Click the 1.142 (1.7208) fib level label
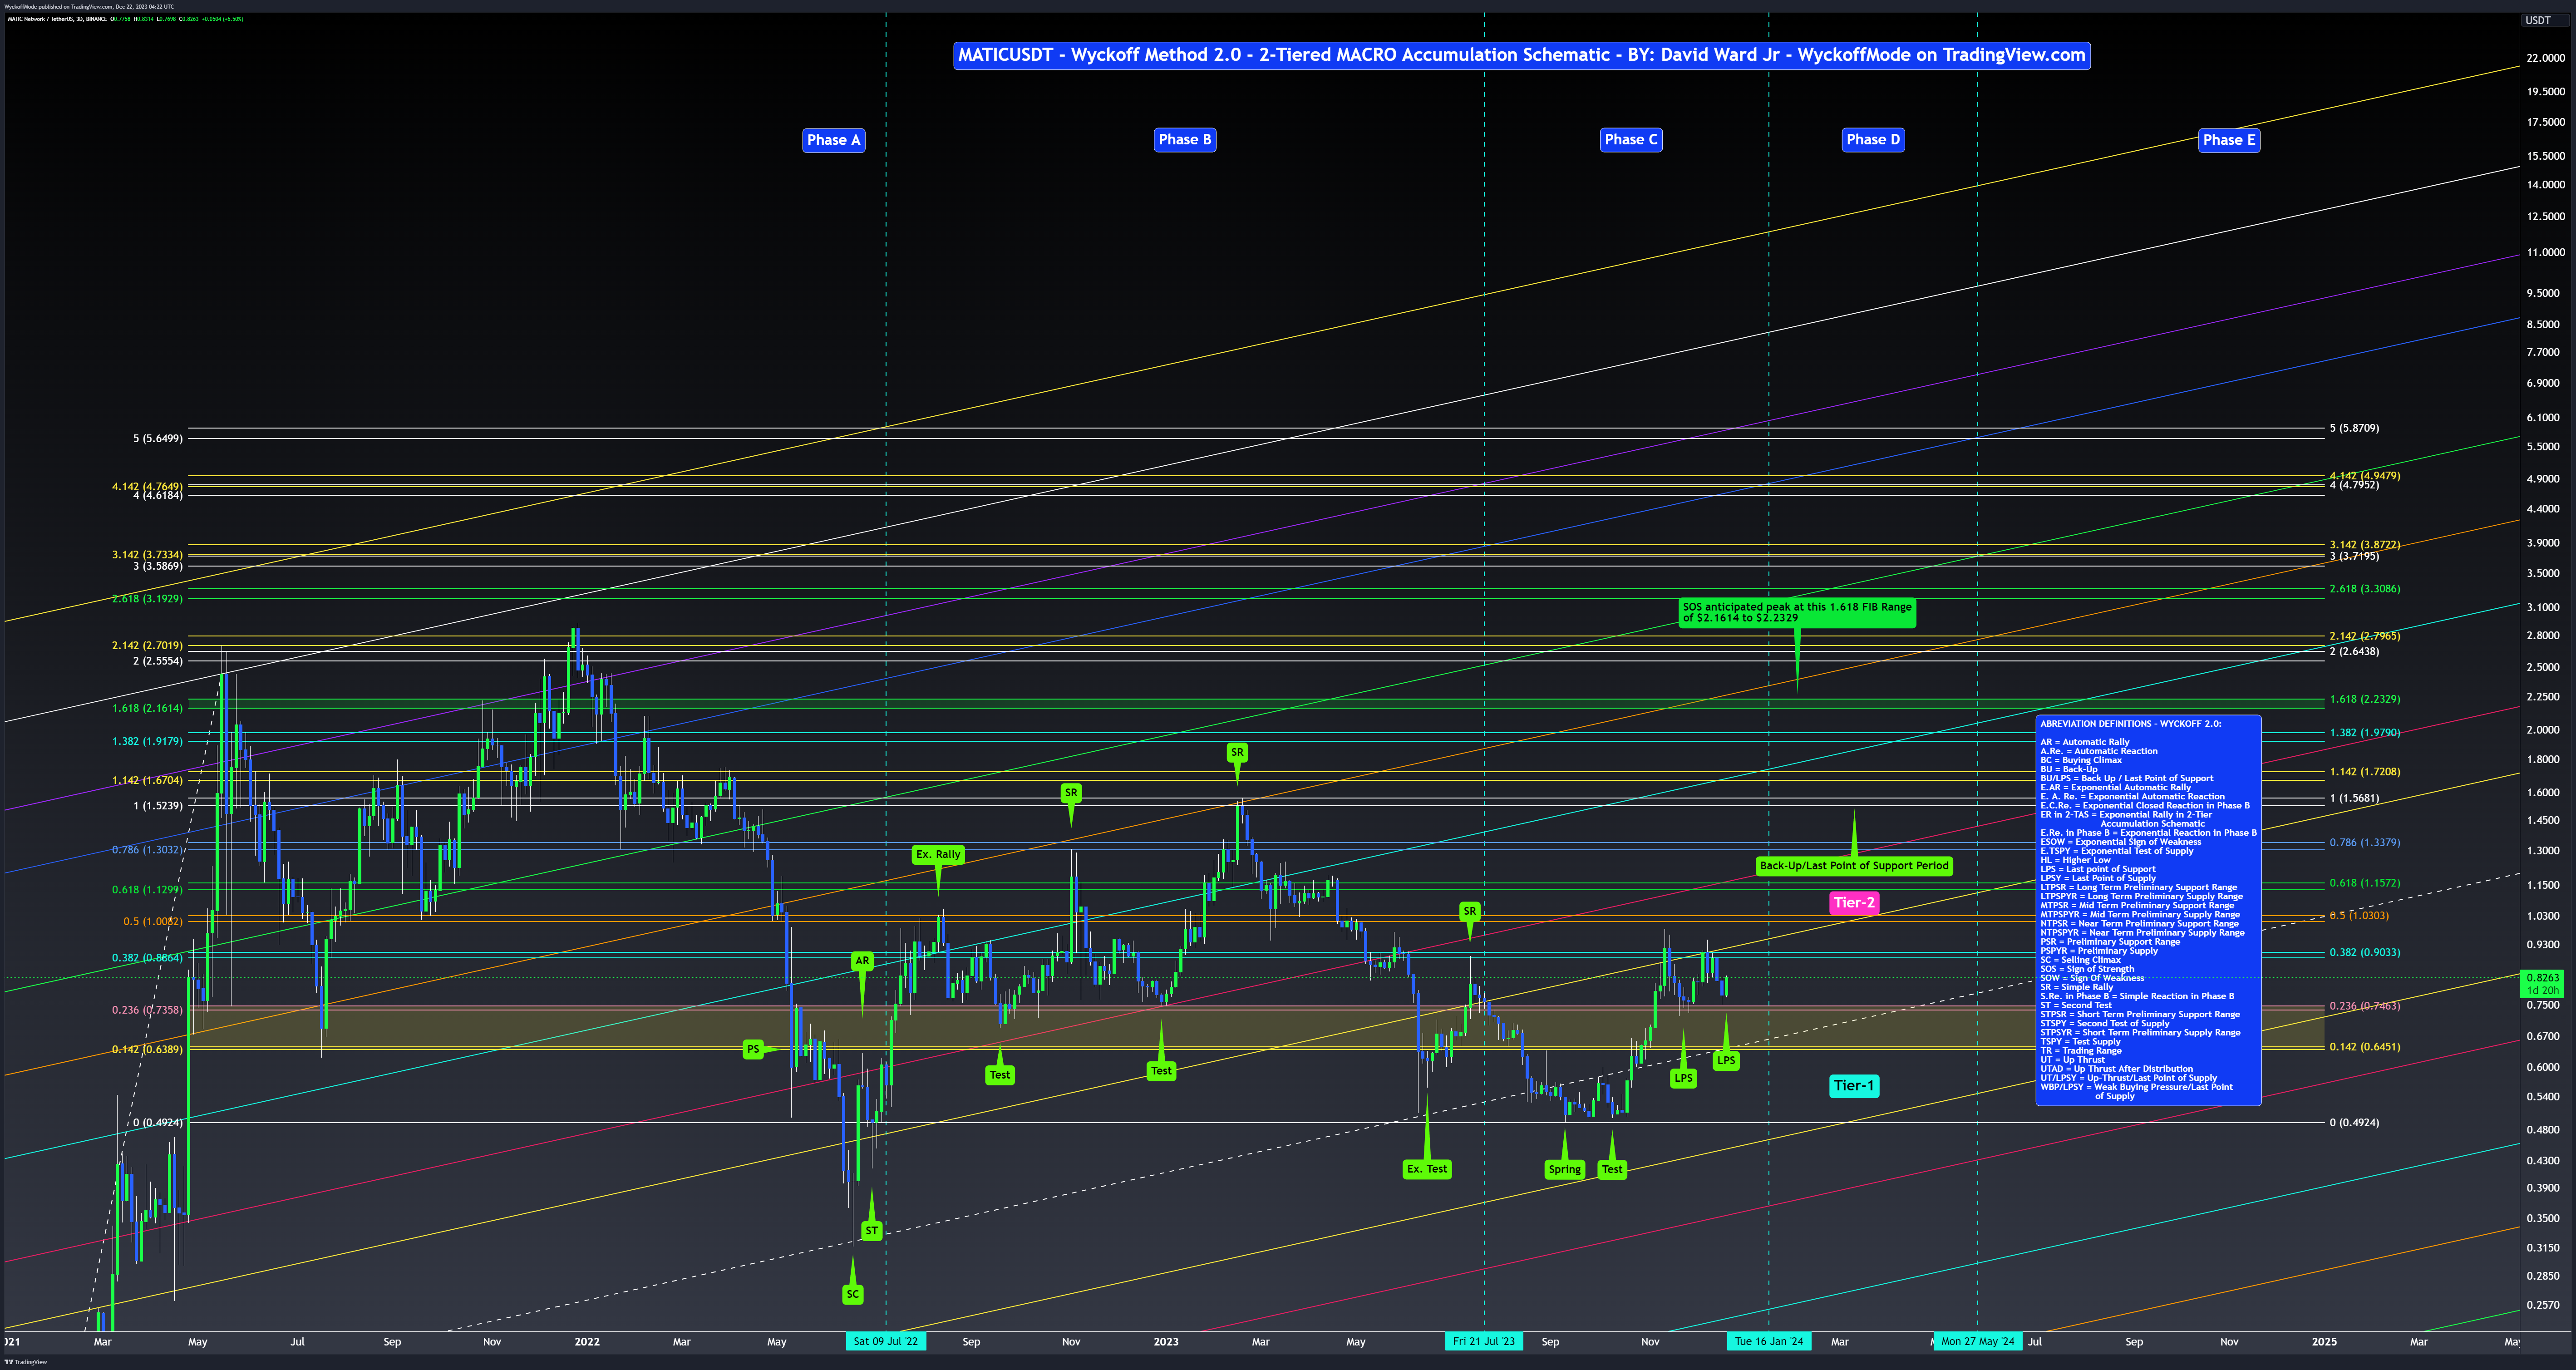Viewport: 2576px width, 1370px height. 2364,772
